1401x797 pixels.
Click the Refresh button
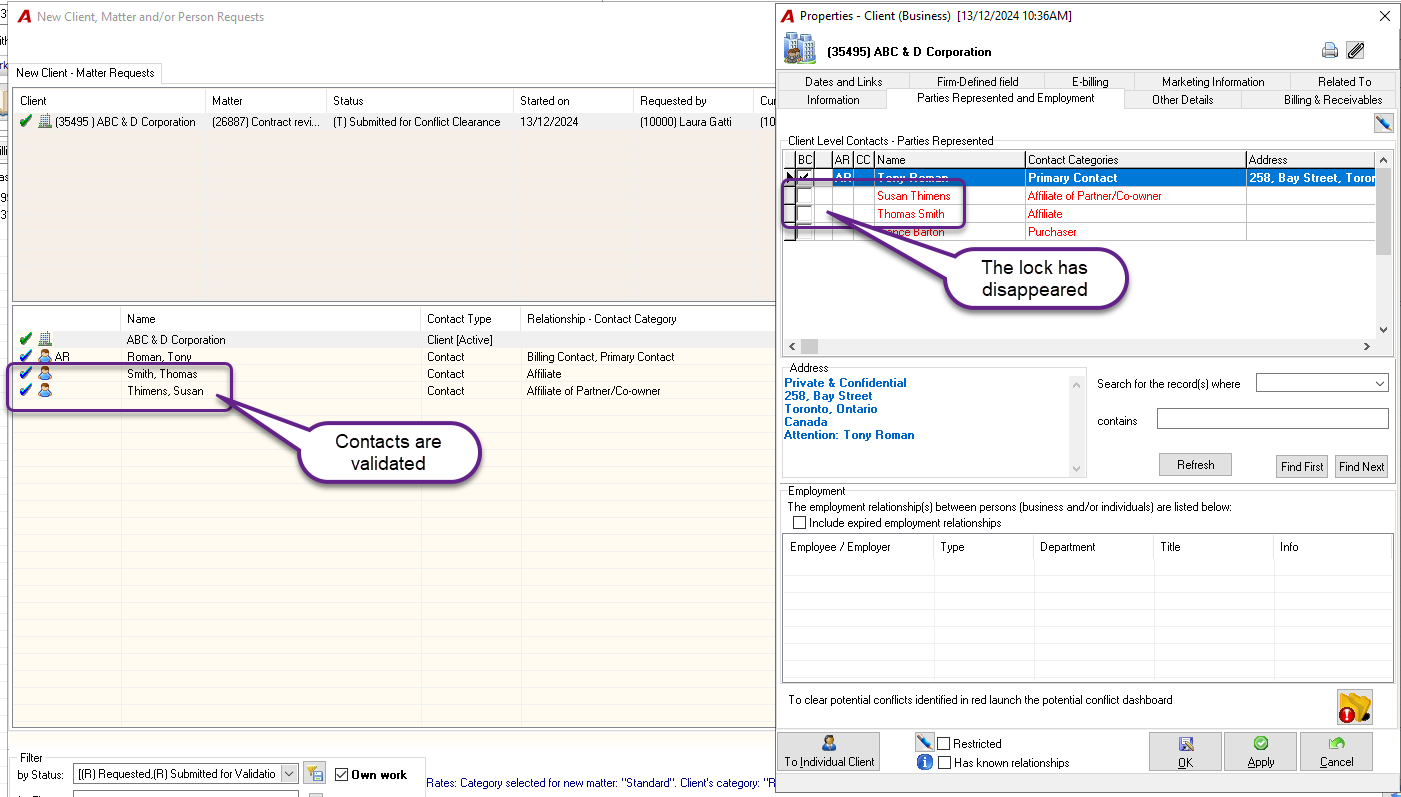click(x=1195, y=465)
